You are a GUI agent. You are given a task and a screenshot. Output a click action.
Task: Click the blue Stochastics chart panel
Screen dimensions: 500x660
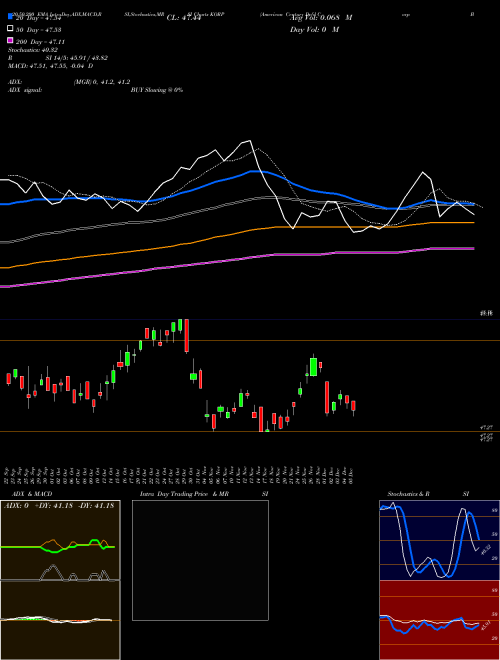439,540
